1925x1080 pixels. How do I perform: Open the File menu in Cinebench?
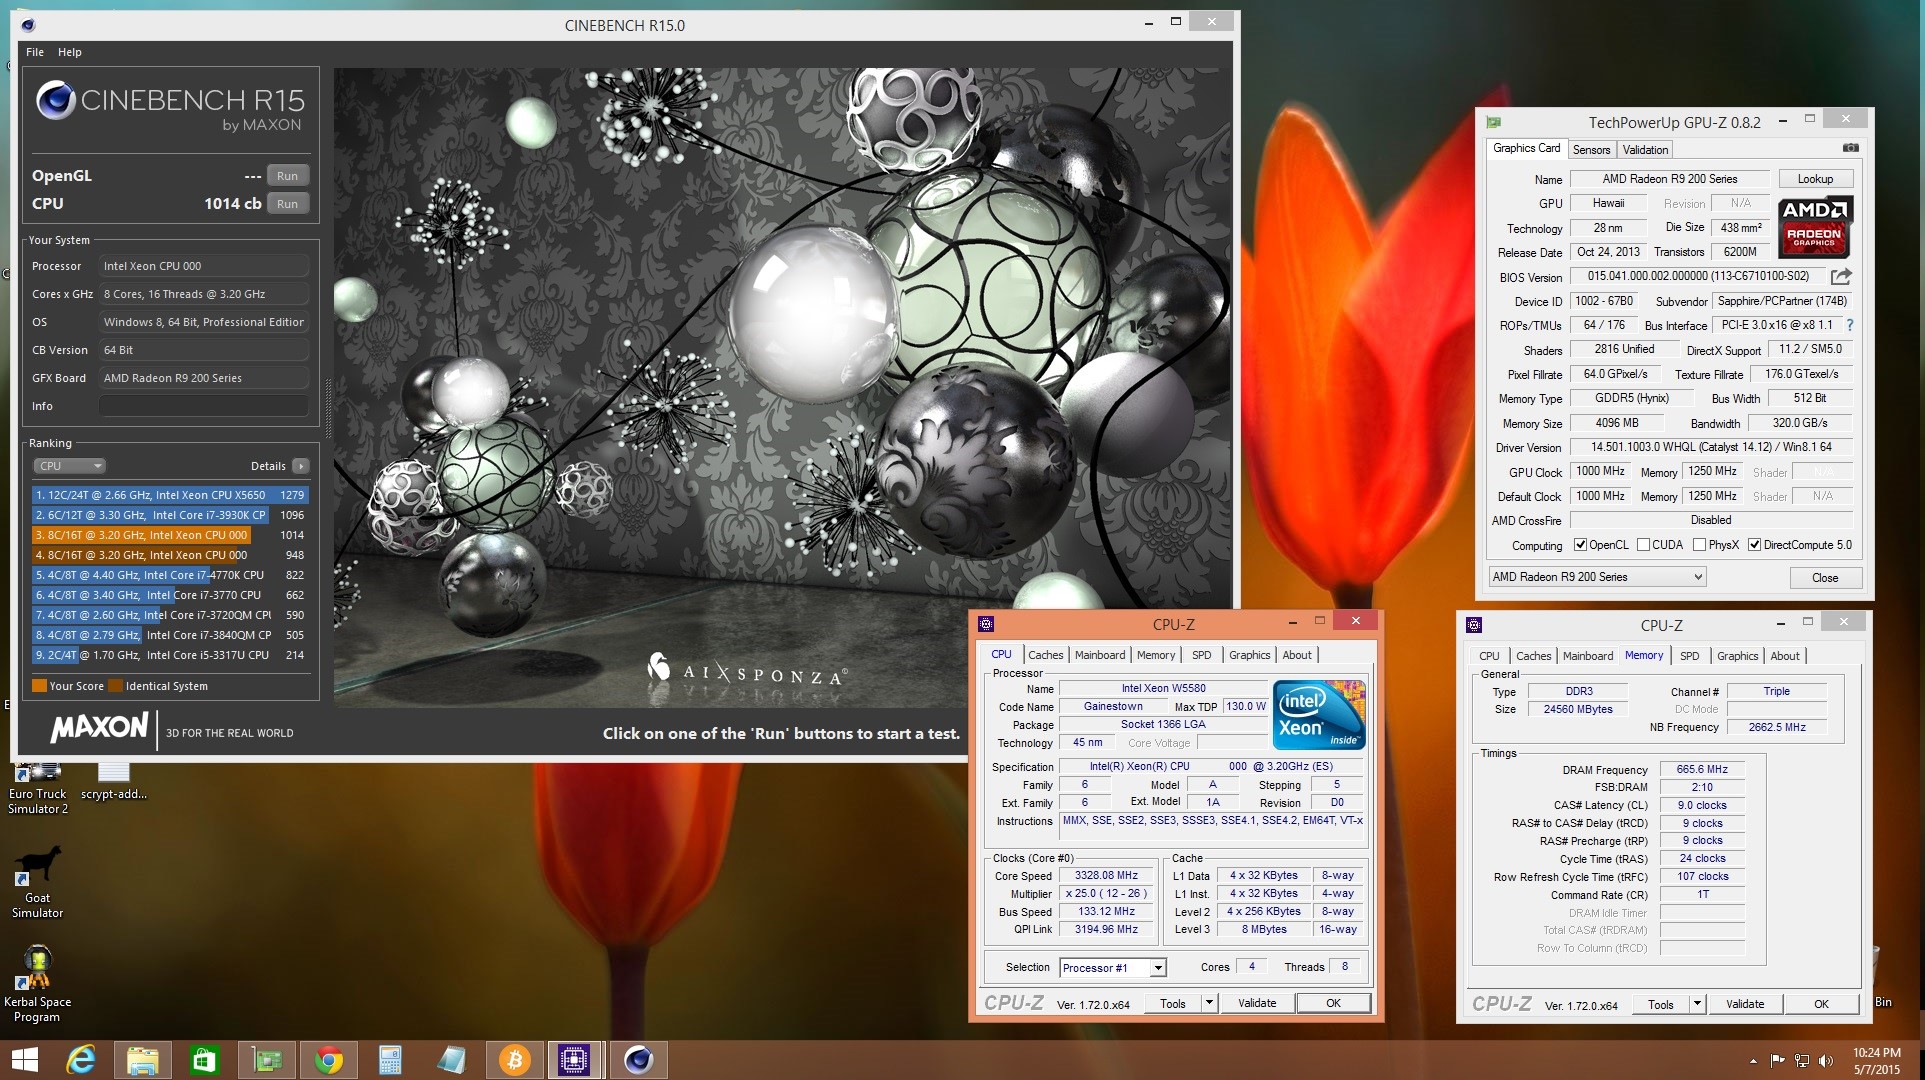pyautogui.click(x=35, y=52)
